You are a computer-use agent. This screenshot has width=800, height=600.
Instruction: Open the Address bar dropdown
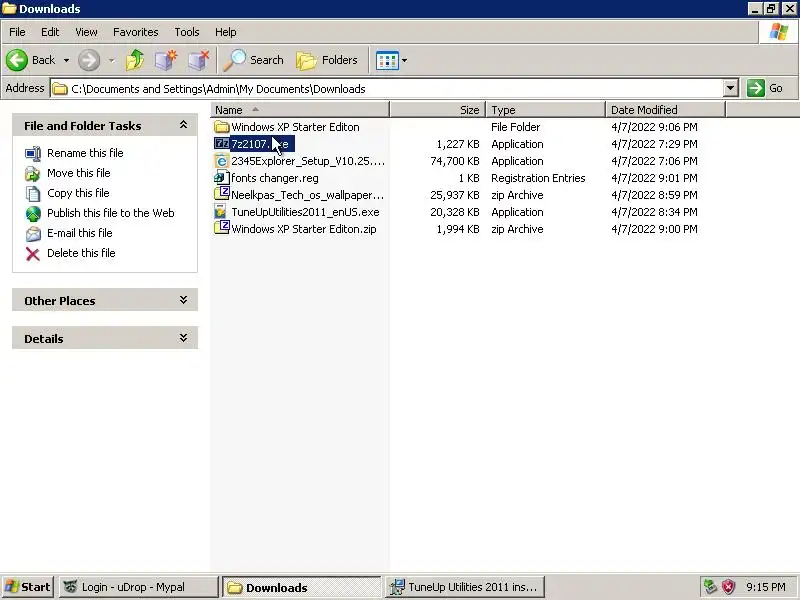[x=731, y=88]
